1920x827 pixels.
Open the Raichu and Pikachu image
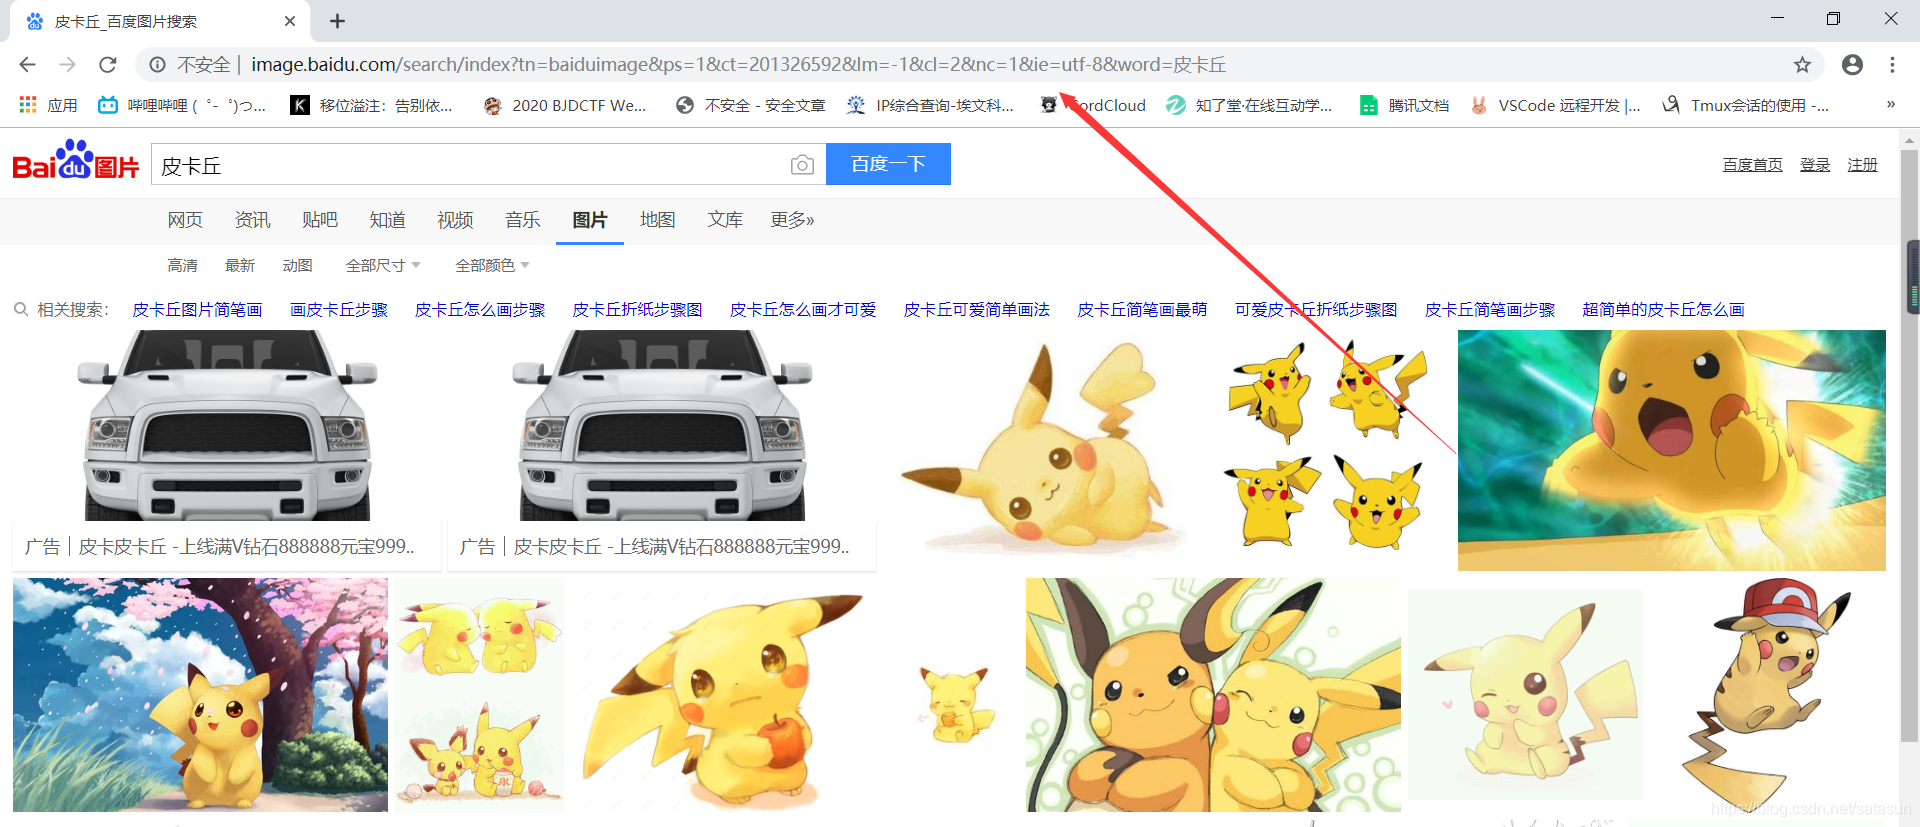[1213, 695]
